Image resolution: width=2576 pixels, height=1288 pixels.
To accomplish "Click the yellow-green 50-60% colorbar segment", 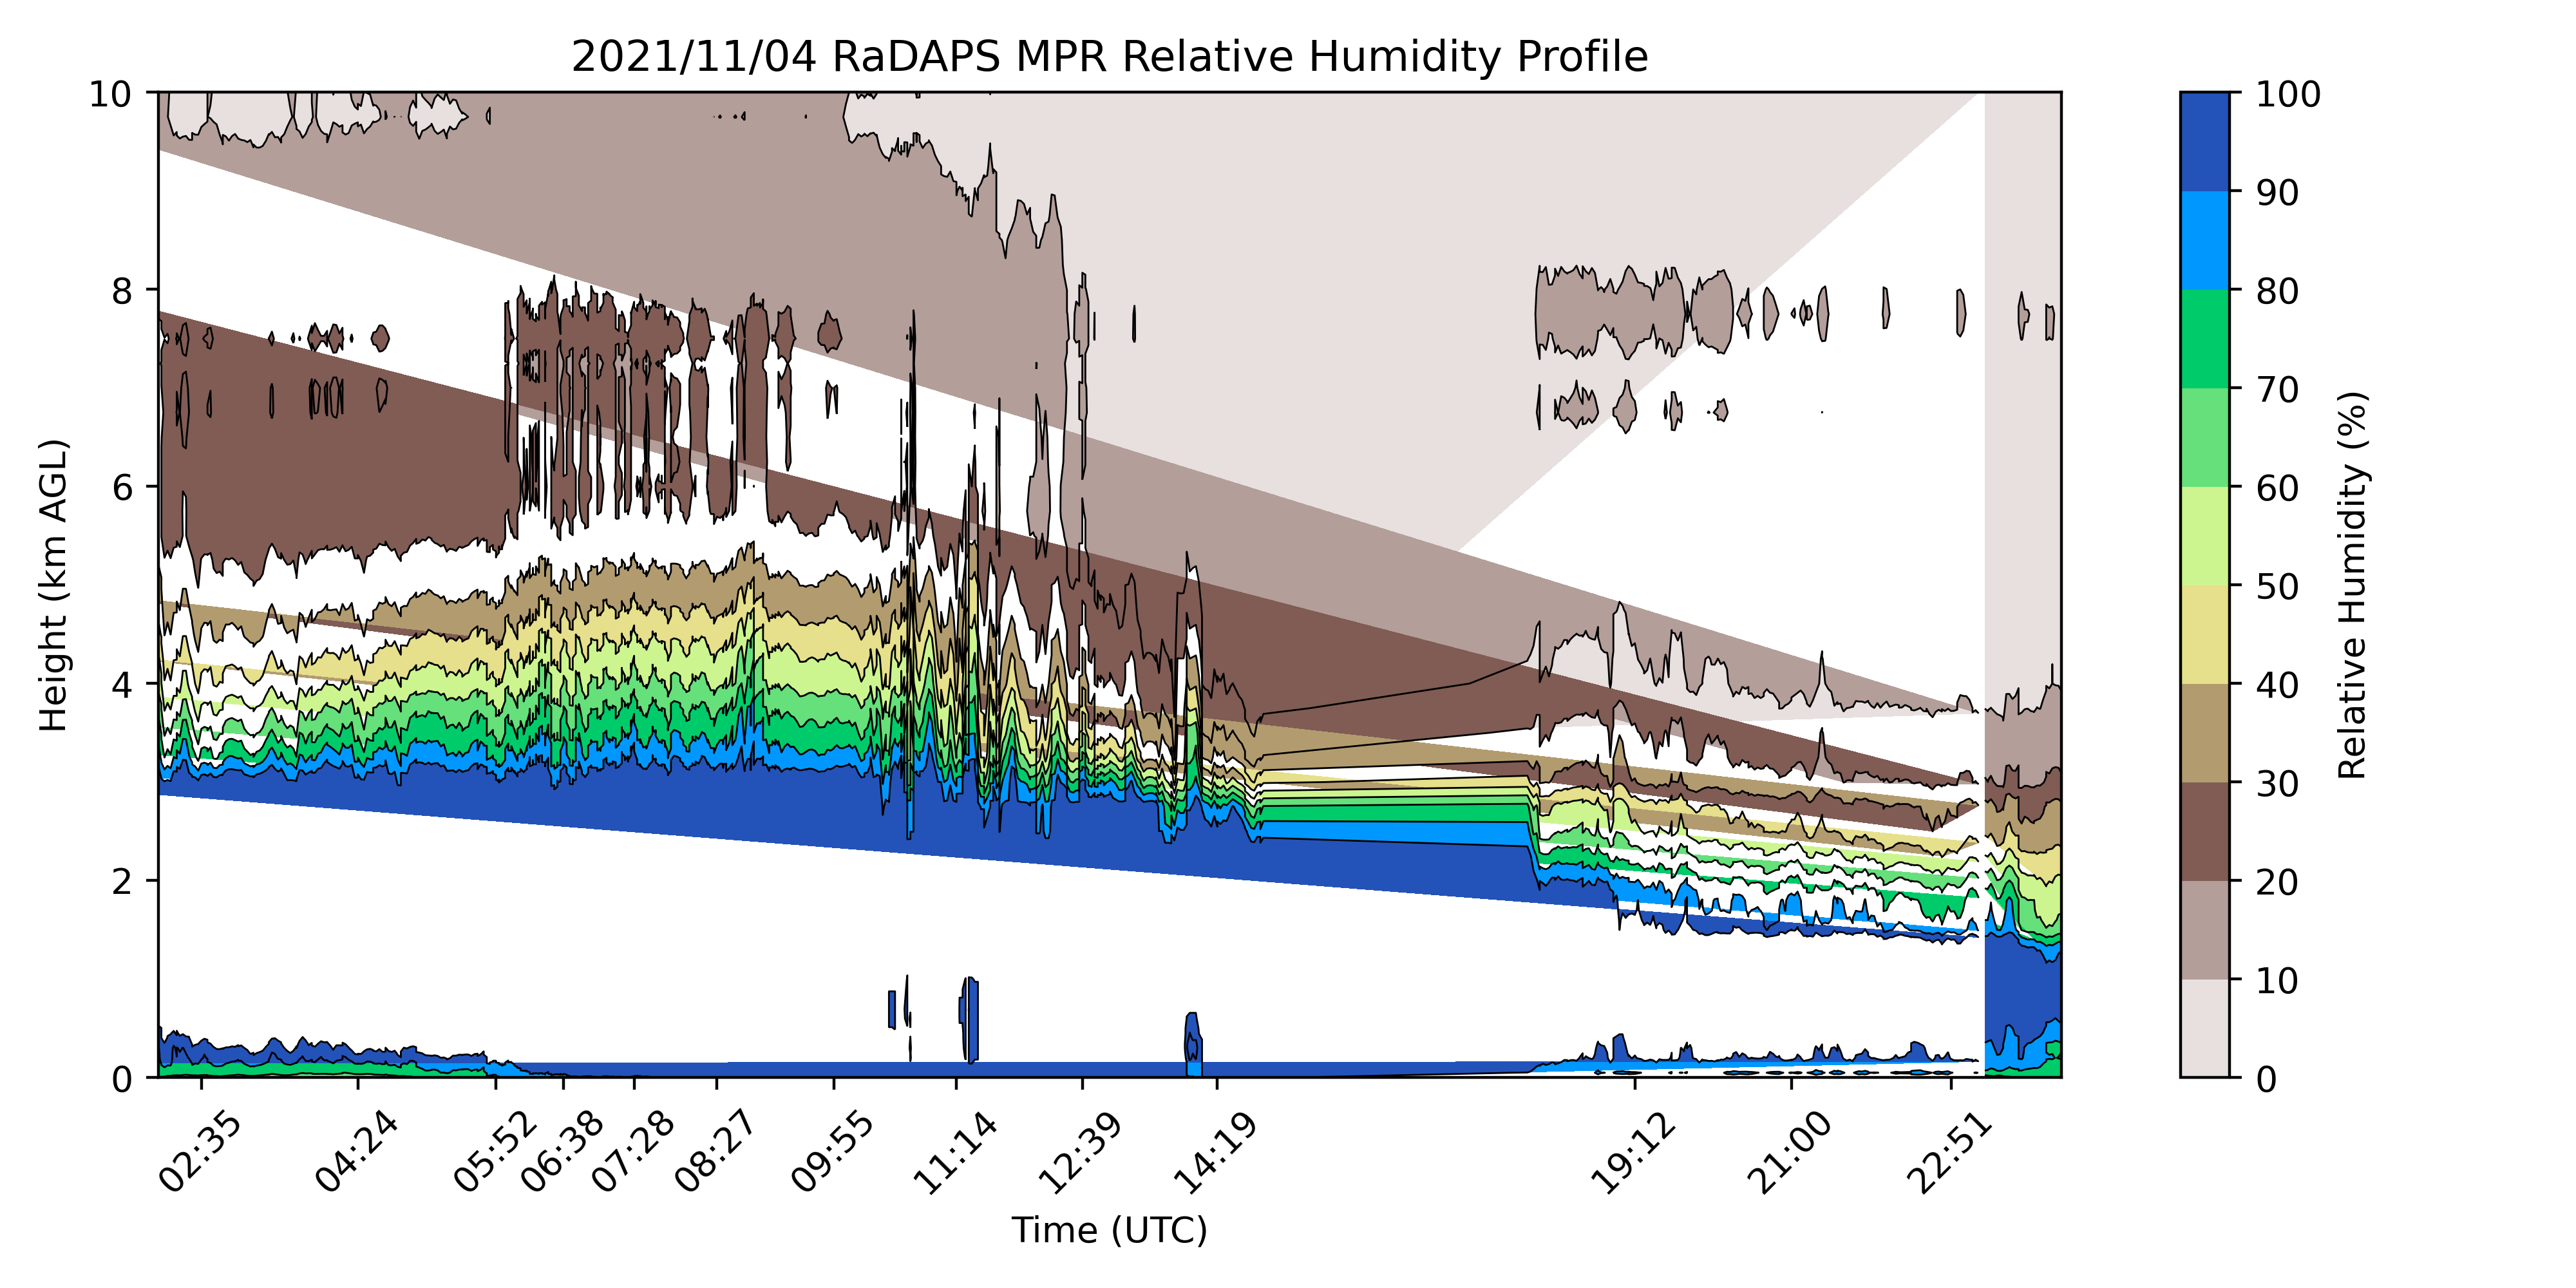I will [2205, 536].
